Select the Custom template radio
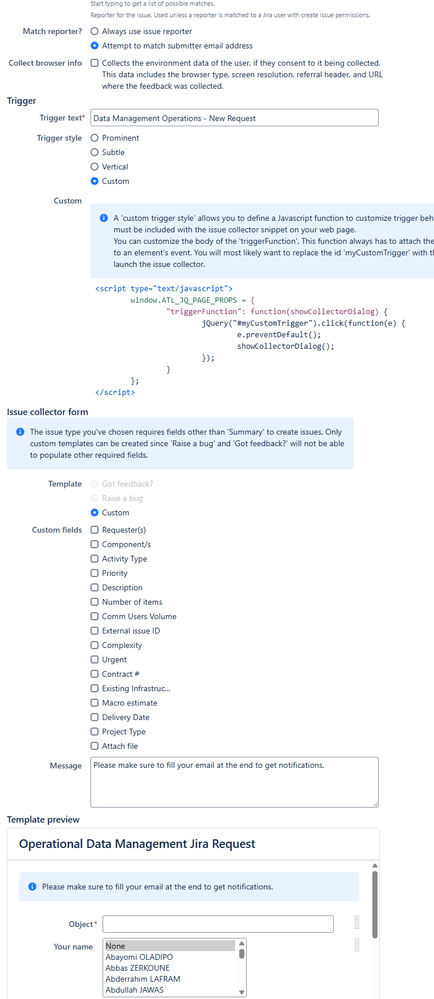The height and width of the screenshot is (999, 434). [95, 513]
